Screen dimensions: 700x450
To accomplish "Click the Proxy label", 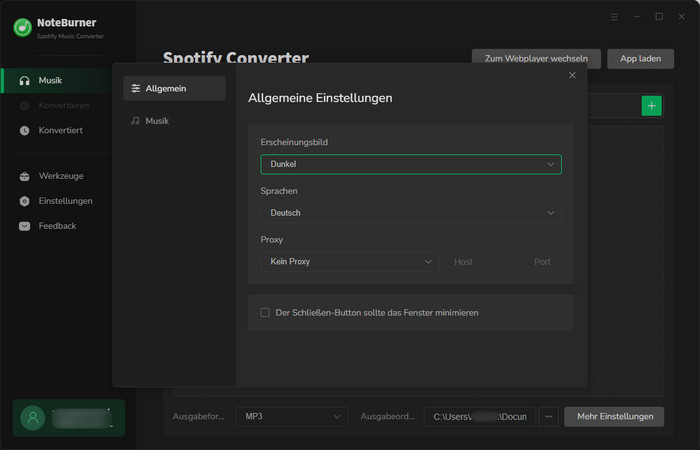I will 271,240.
